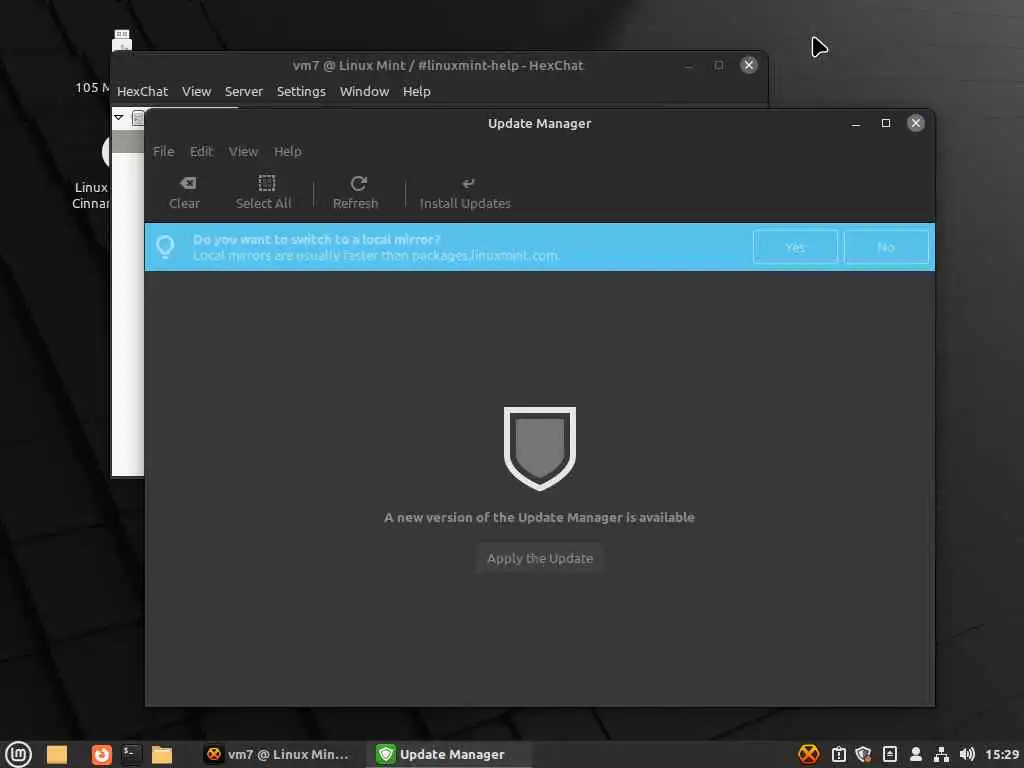Click the Install Updates toolbar icon
1024x768 pixels.
468,184
